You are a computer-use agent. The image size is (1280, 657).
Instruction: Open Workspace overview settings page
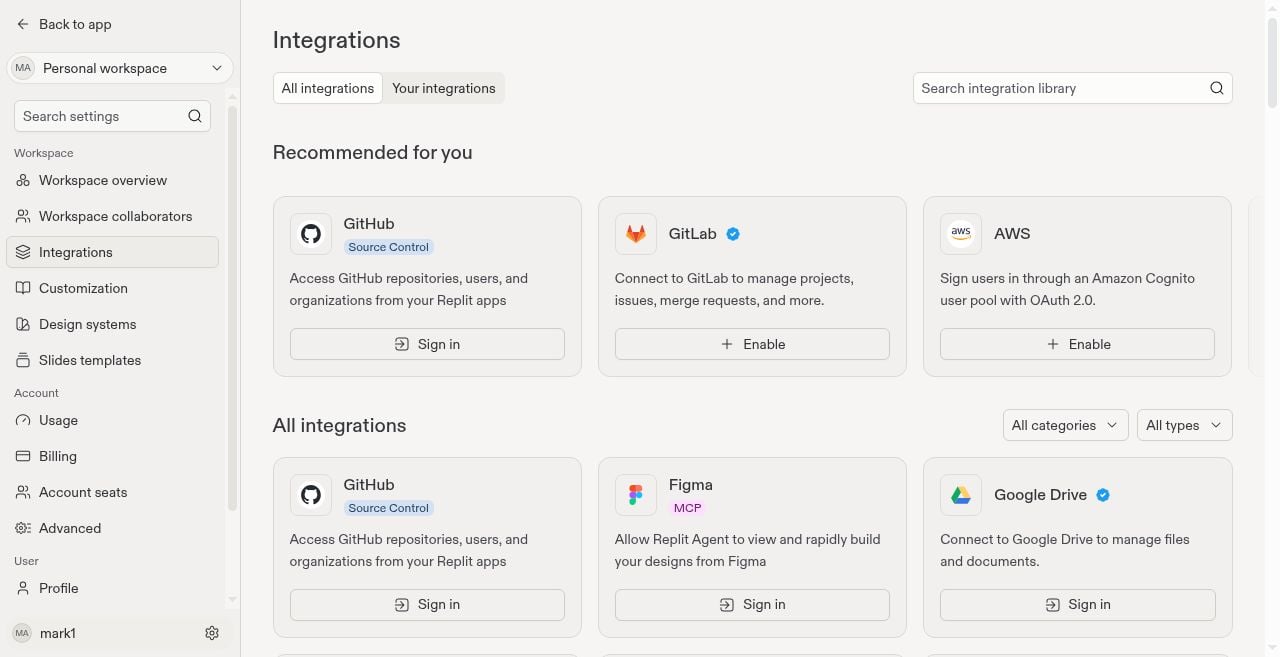[x=112, y=180]
